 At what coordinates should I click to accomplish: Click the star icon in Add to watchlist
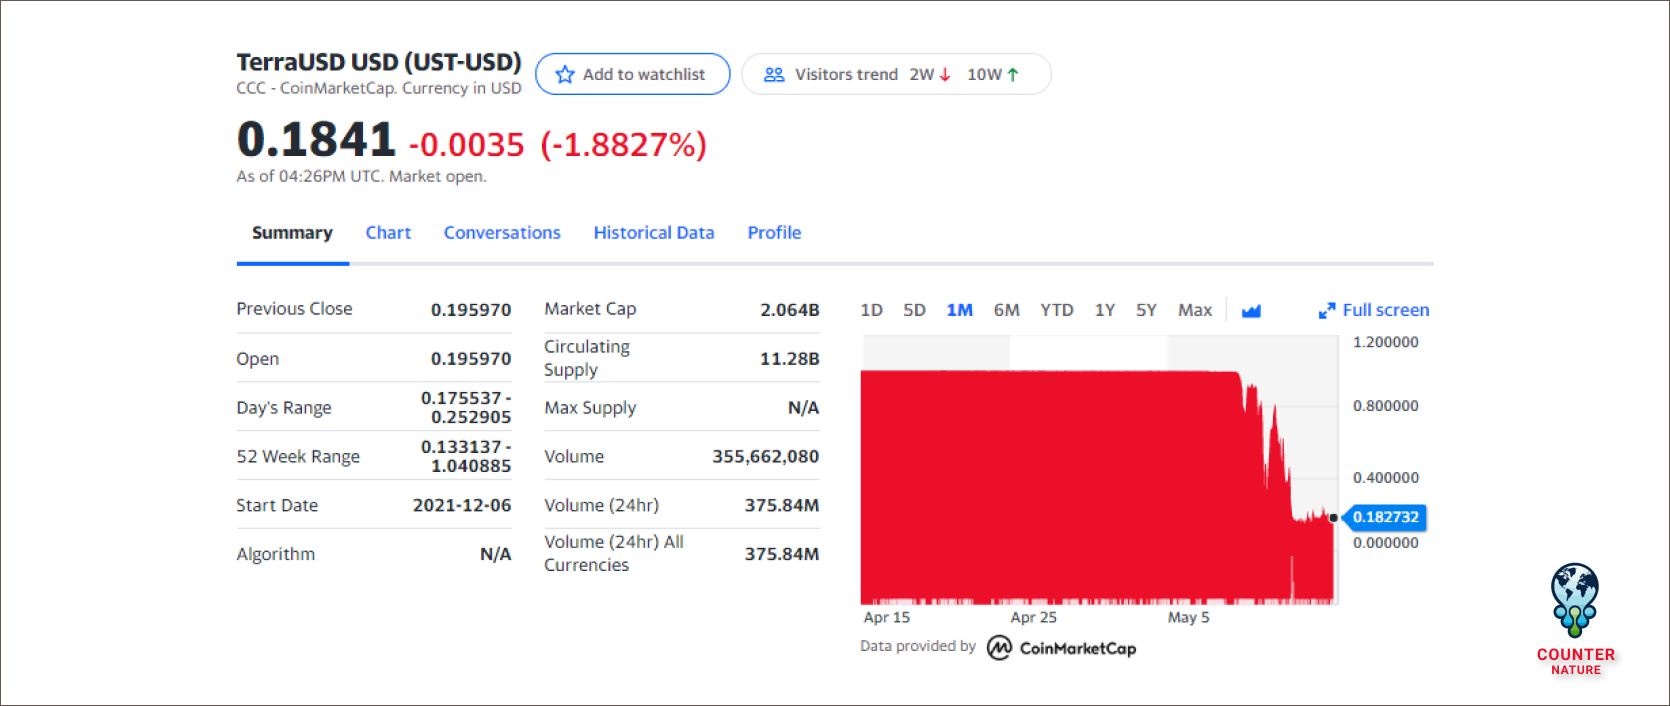point(565,75)
